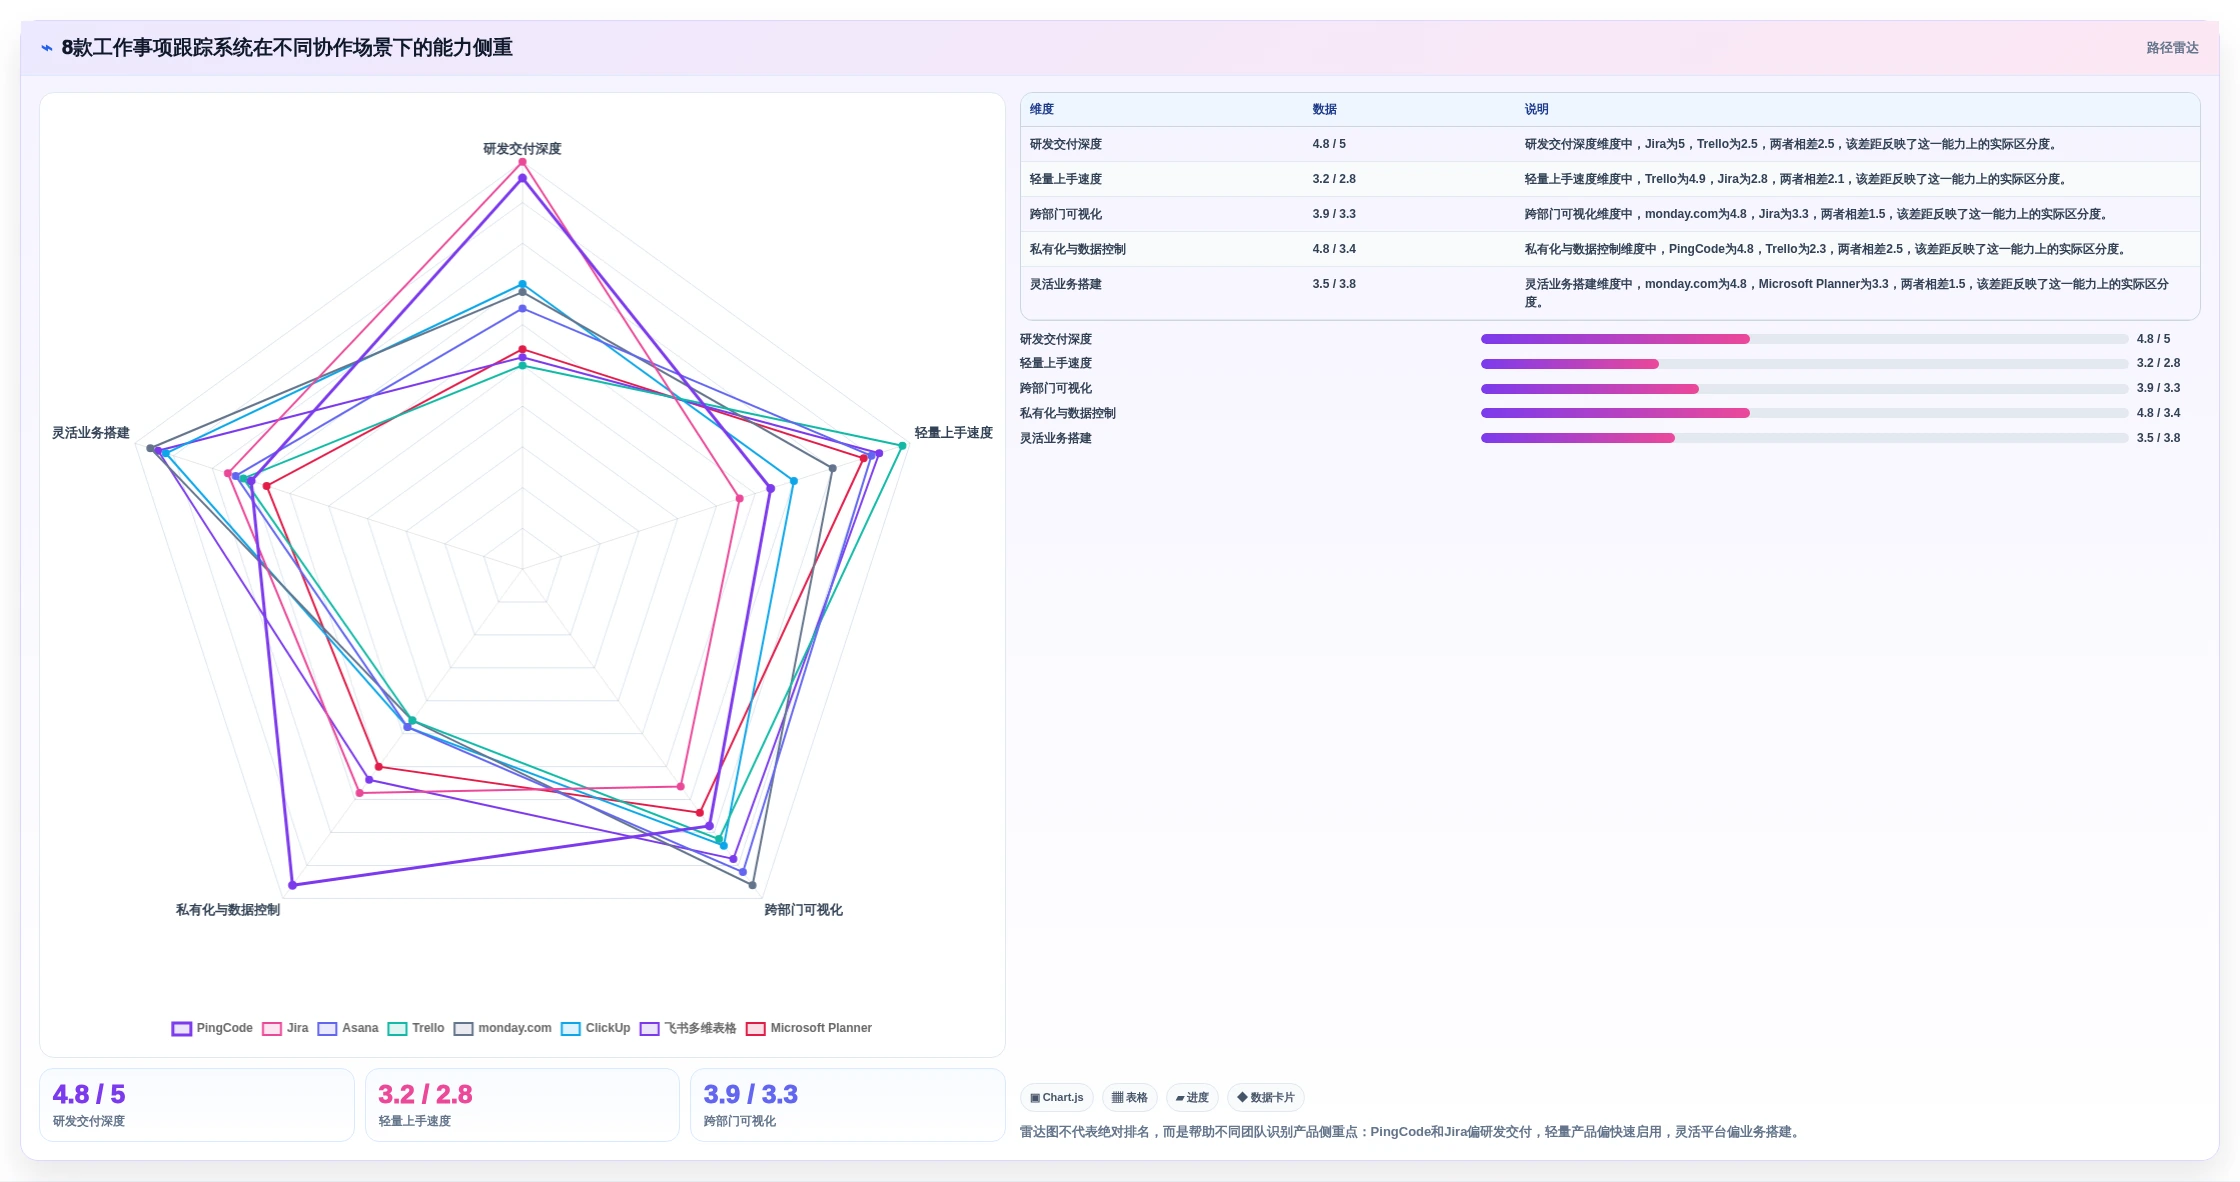2240x1182 pixels.
Task: Click the 轻量上手速度 progress bar
Action: pos(1804,364)
